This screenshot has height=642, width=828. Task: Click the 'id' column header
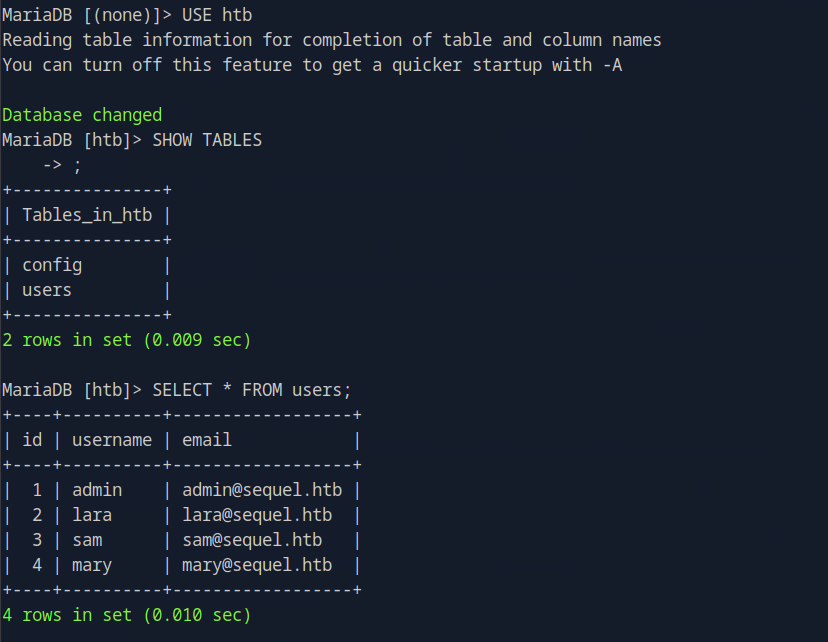point(32,440)
